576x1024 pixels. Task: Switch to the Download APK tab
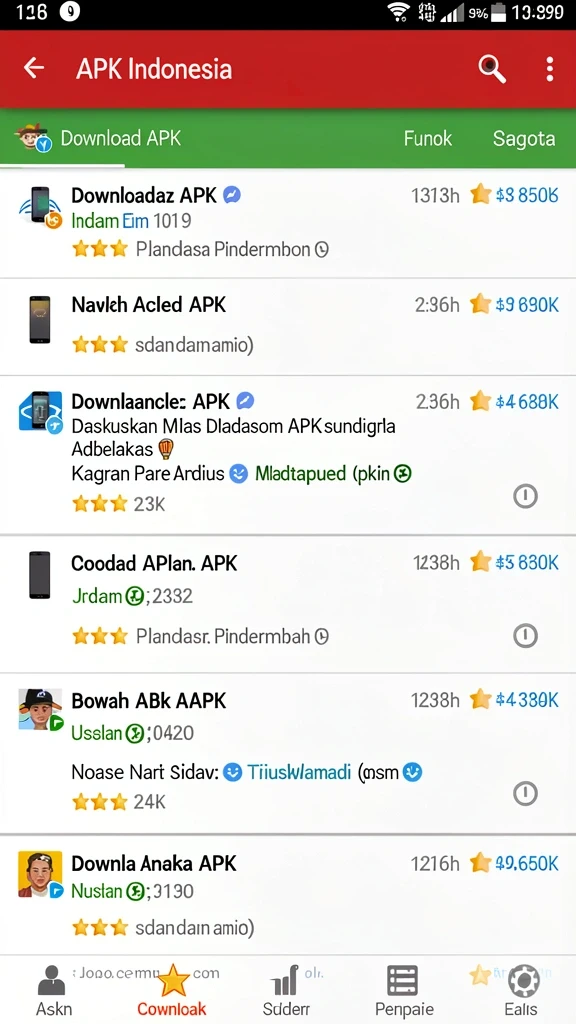tap(98, 138)
